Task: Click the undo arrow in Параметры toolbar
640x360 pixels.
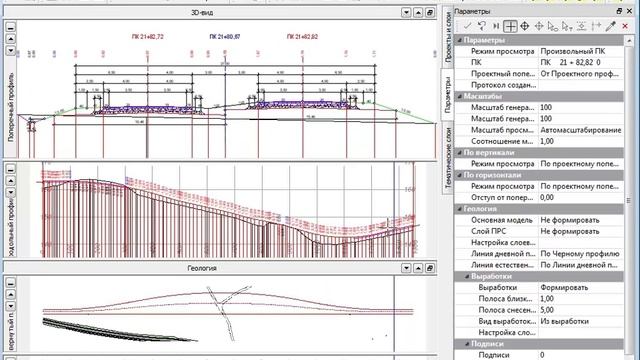Action: [482, 26]
